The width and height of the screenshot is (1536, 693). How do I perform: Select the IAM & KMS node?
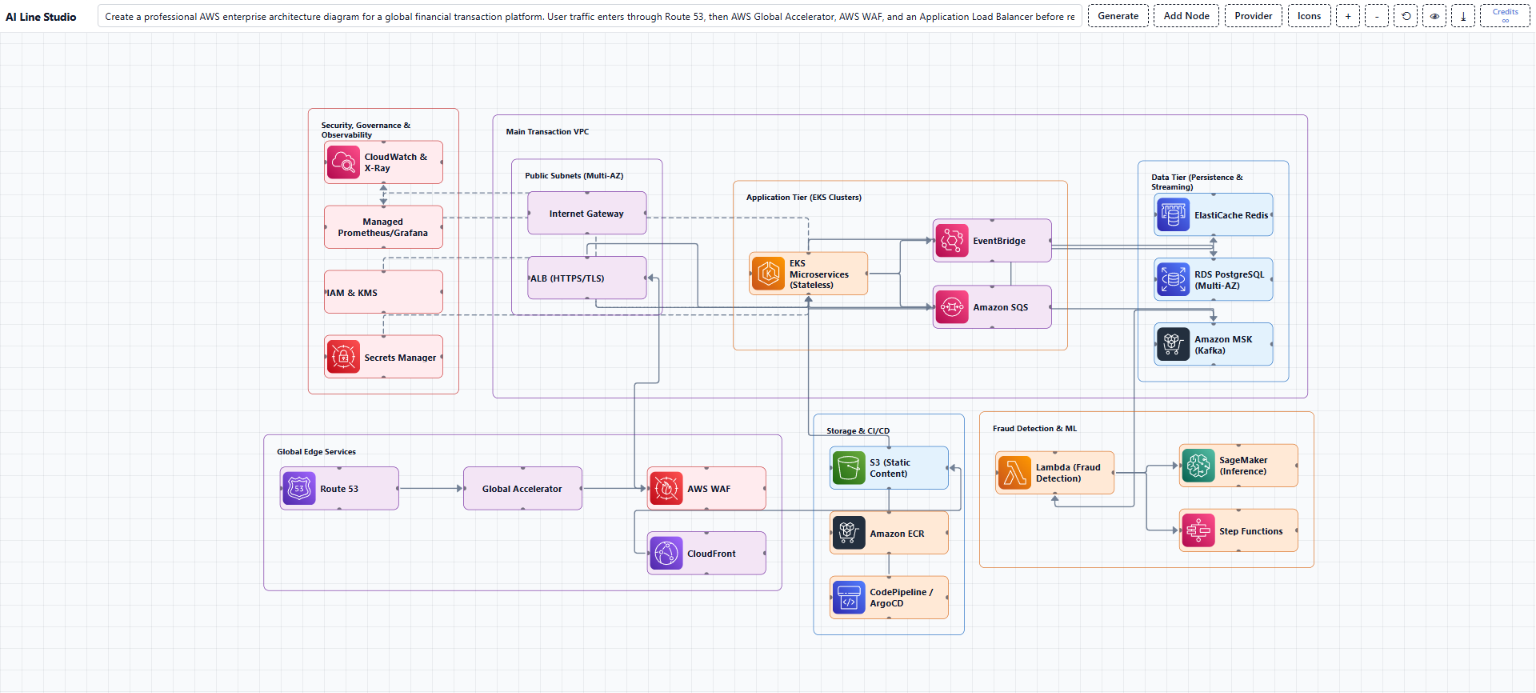pos(383,292)
